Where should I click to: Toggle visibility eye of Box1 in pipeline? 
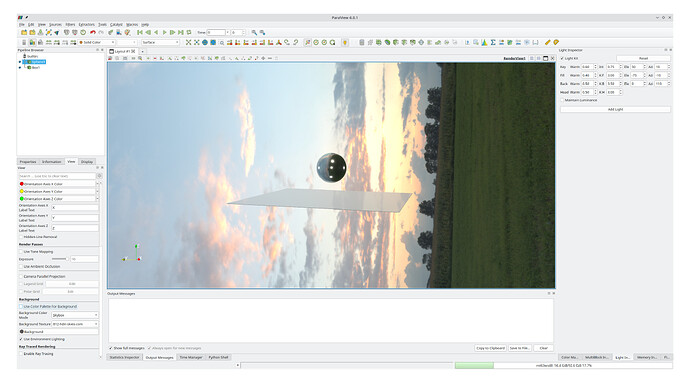tap(20, 68)
